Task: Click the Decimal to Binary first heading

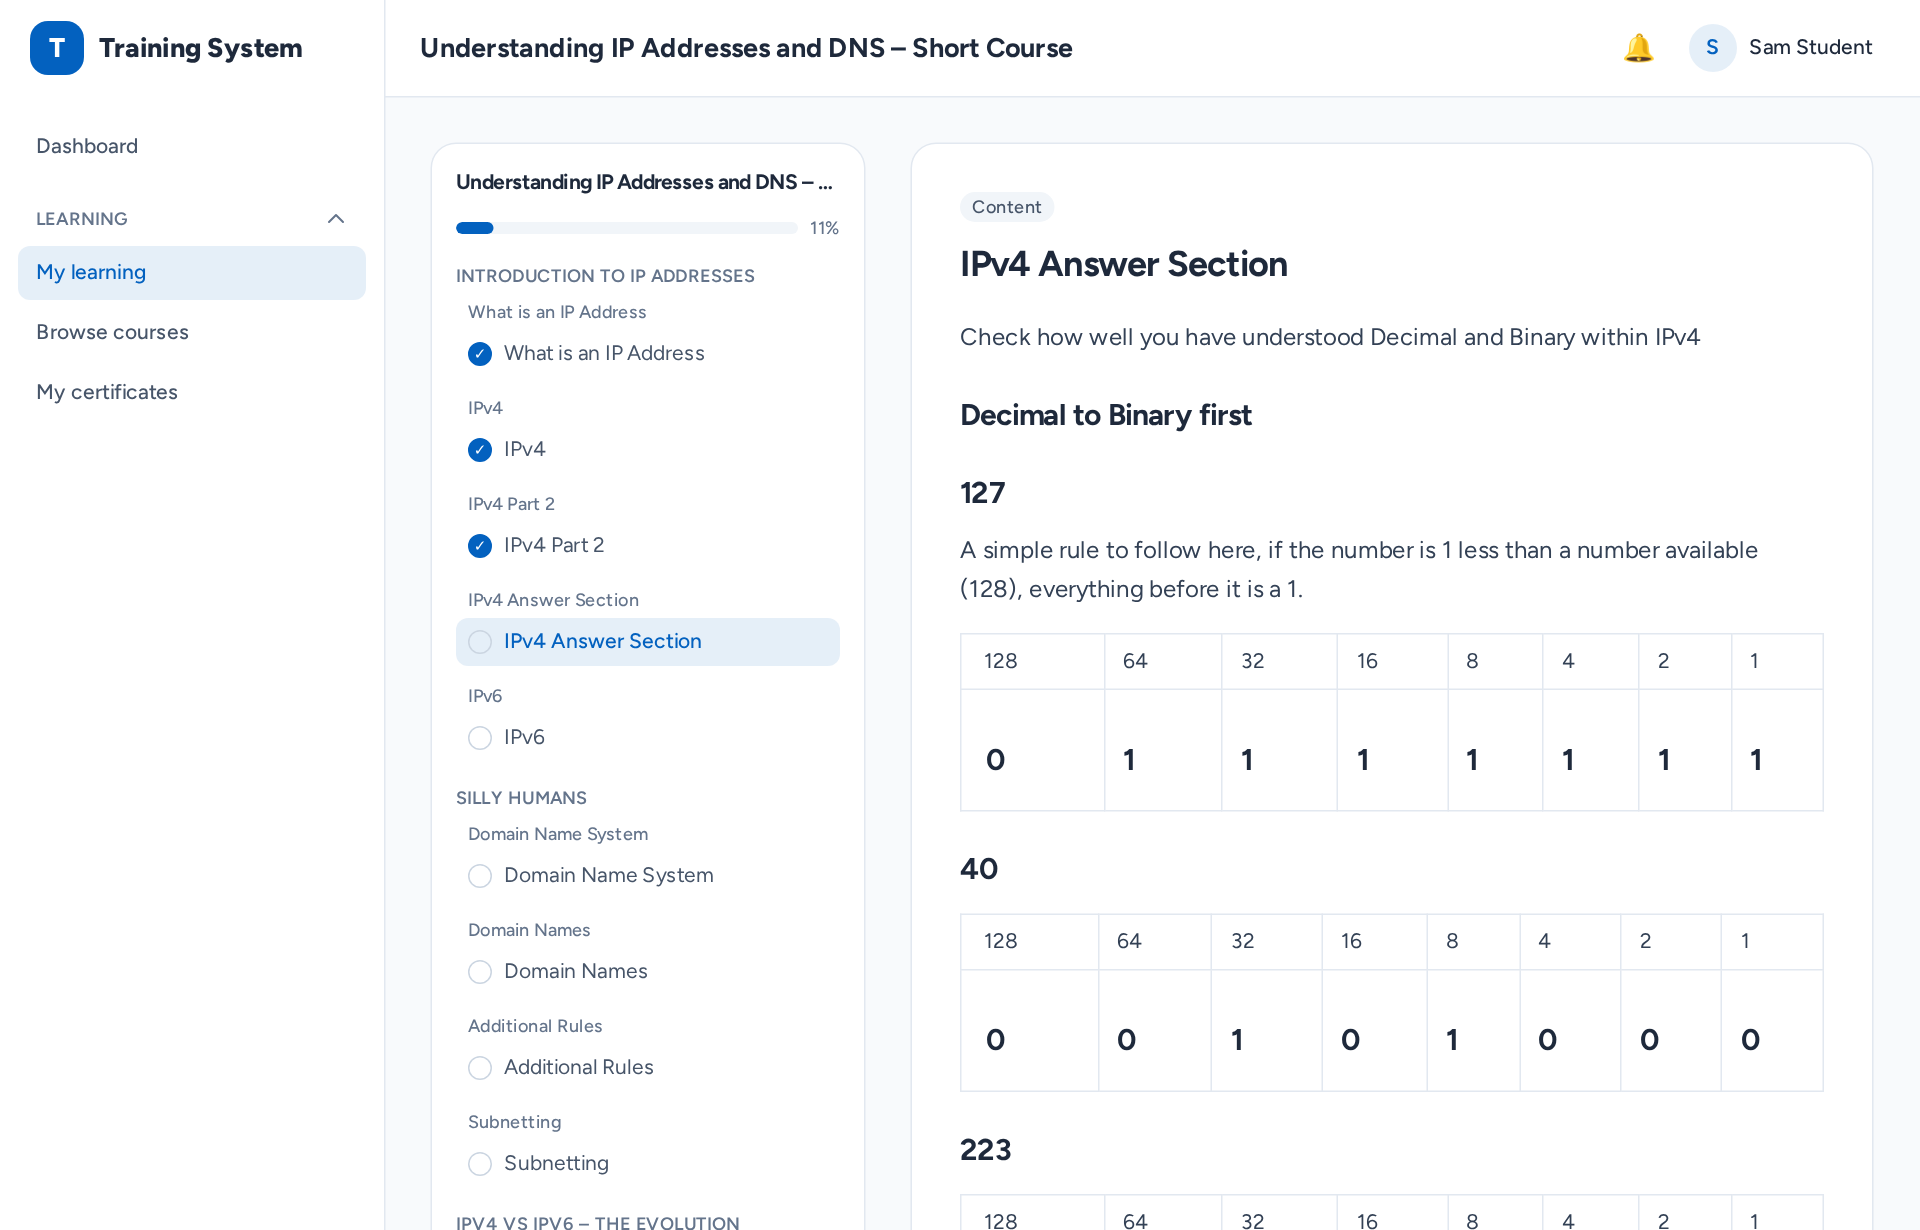Action: pos(1106,415)
